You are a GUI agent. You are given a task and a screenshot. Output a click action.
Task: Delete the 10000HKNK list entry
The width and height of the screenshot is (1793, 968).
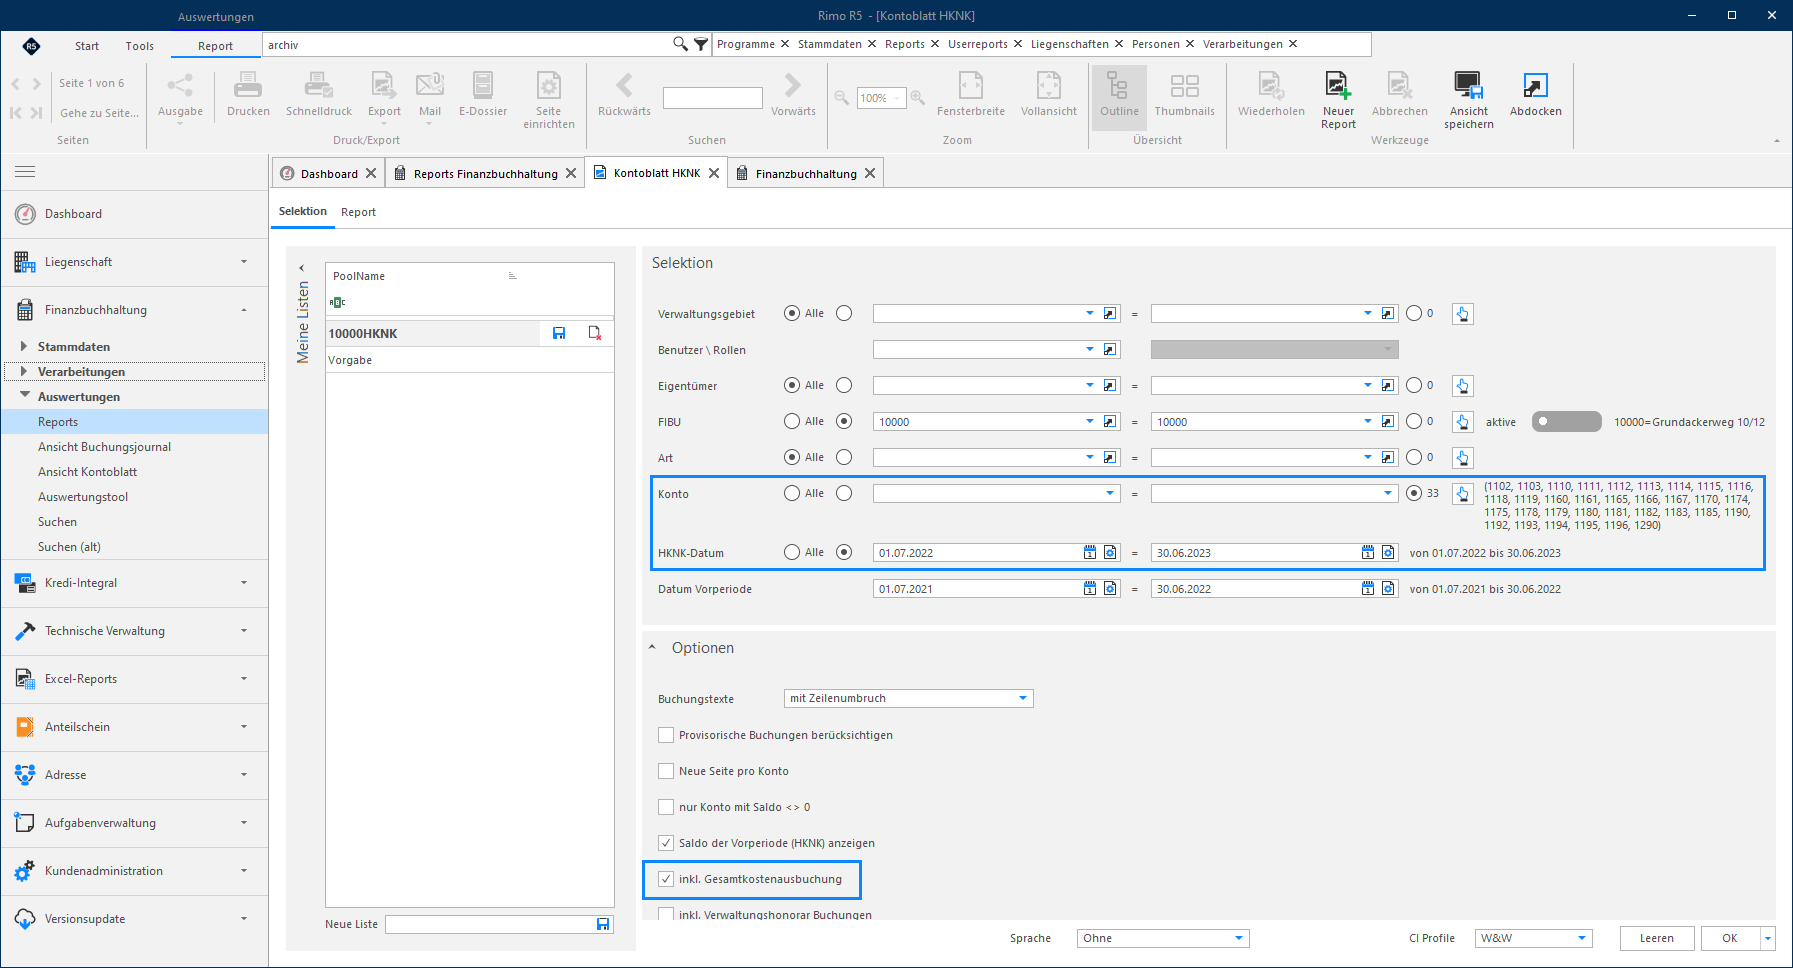coord(595,333)
